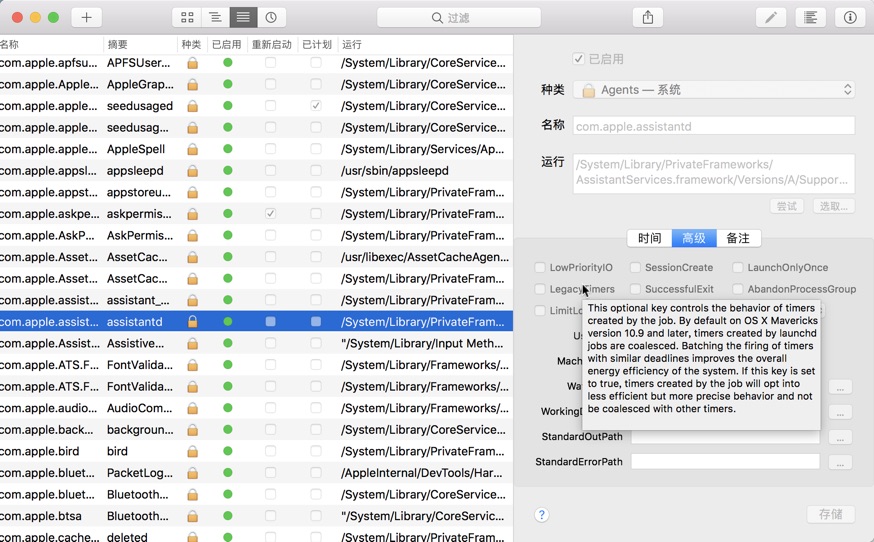Click the 名称 field com.apple.assistantd
This screenshot has height=542, width=874.
[713, 126]
